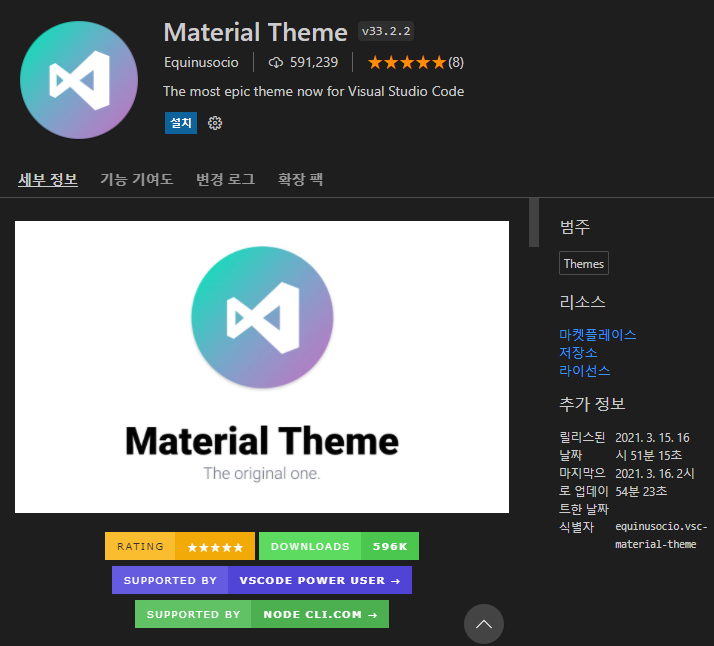The width and height of the screenshot is (714, 646).
Task: Click the five-star rating in header
Action: coord(407,62)
